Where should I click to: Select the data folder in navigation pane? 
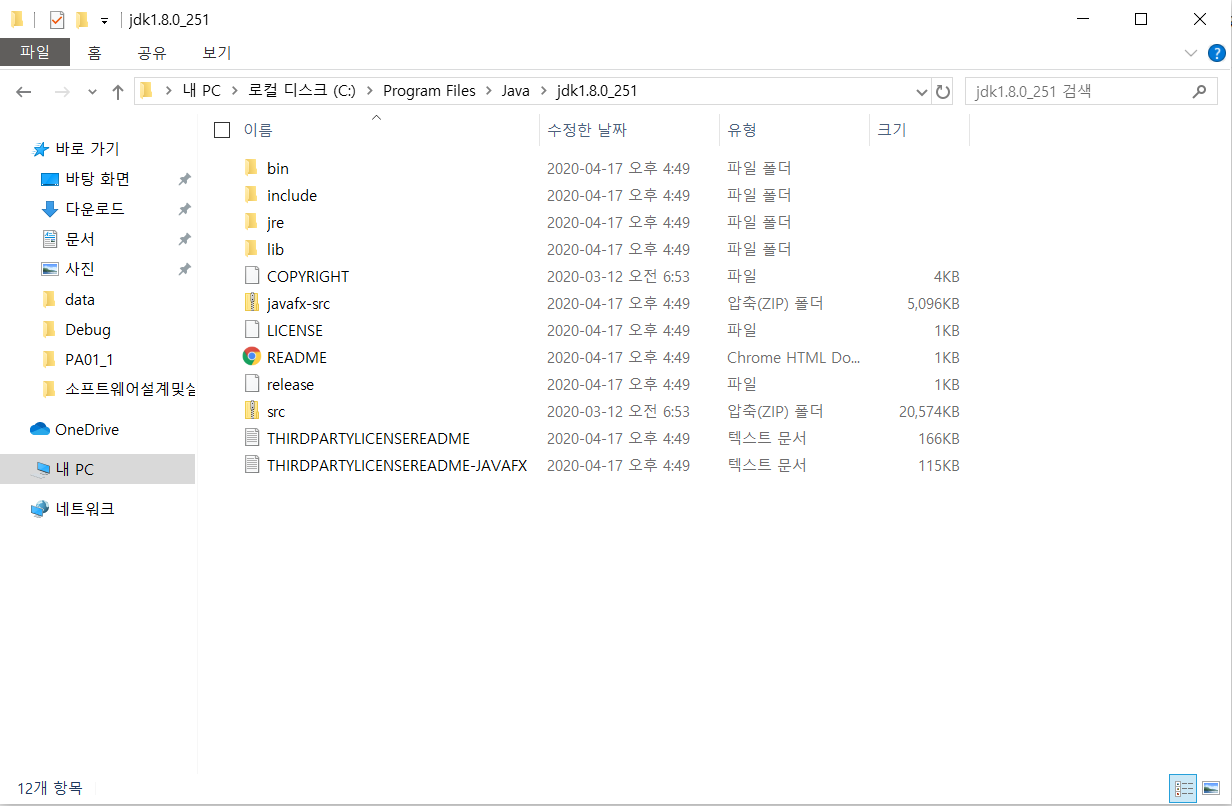[x=80, y=299]
